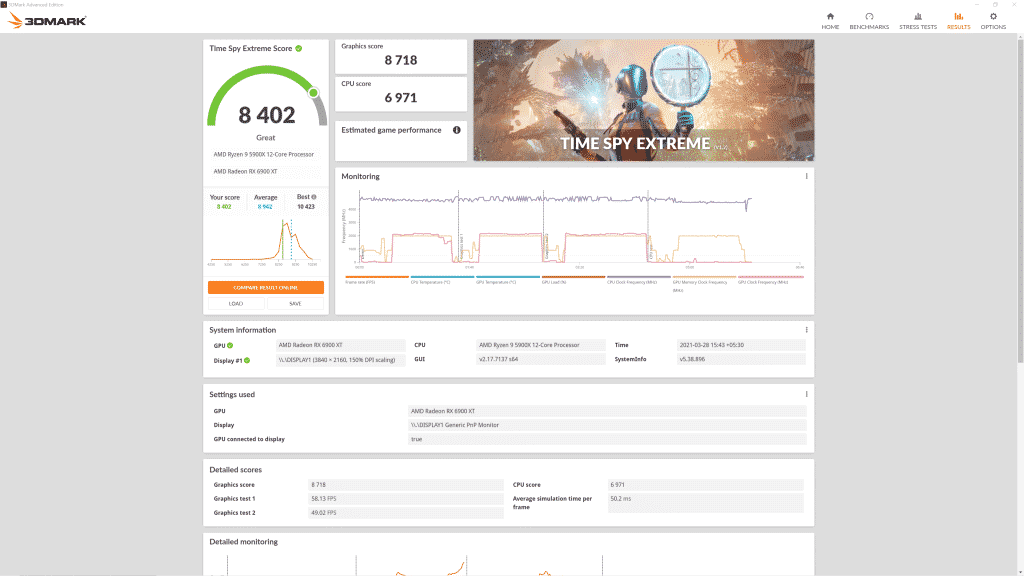
Task: Click the Time field 2021-03-28
Action: [741, 345]
